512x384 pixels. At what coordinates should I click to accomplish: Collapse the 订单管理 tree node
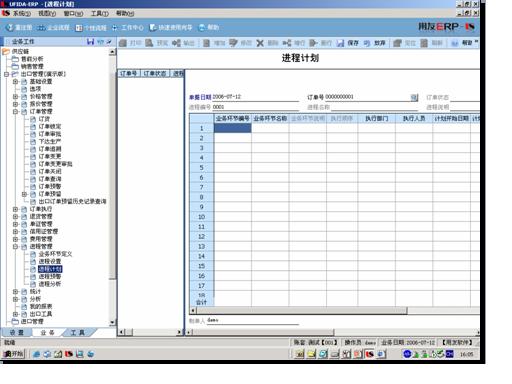[15, 112]
